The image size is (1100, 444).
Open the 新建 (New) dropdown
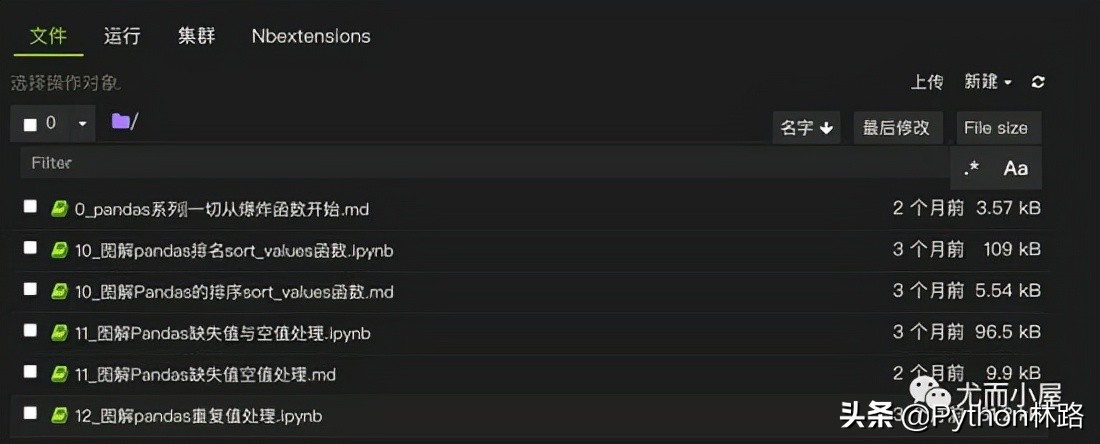point(988,82)
